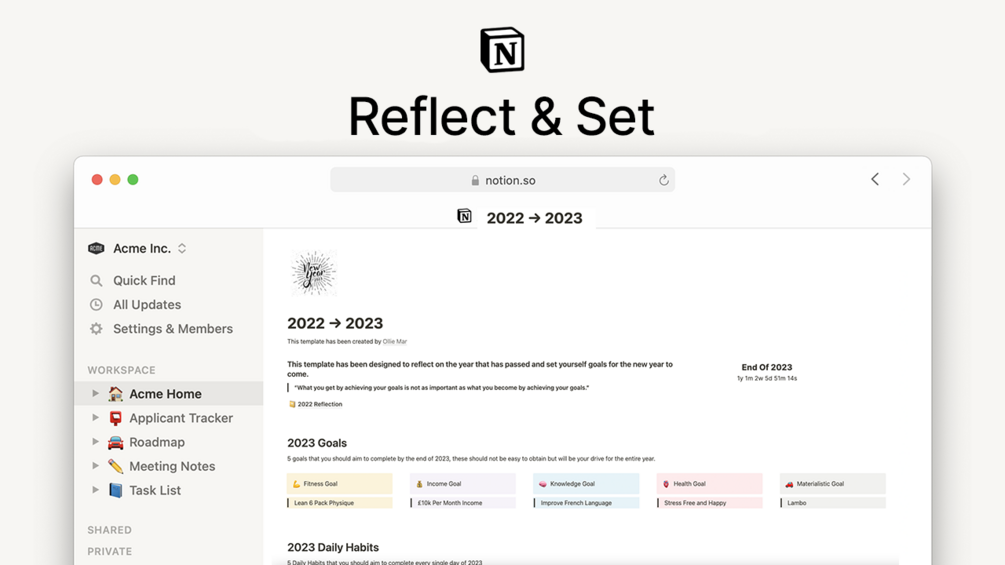
Task: Click the Ollie Mar creator link
Action: [x=395, y=341]
